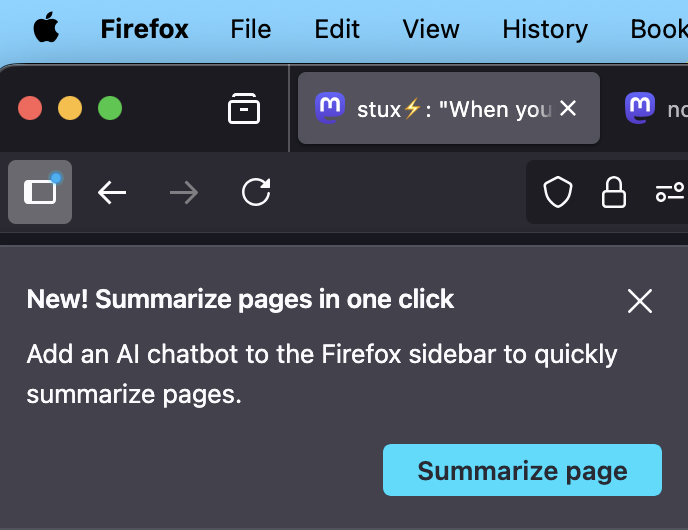Image resolution: width=688 pixels, height=530 pixels.
Task: Open the Firefox application menu
Action: [144, 29]
